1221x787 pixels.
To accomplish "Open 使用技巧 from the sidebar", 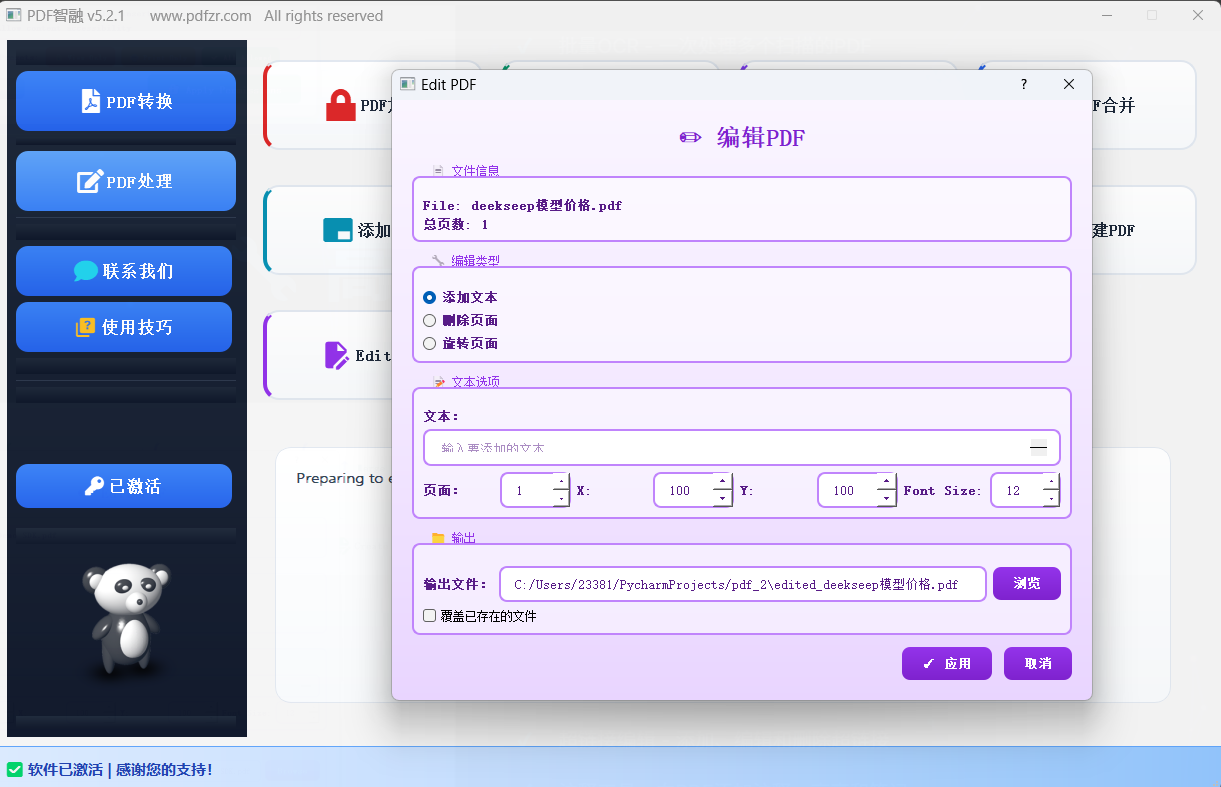I will tap(124, 326).
